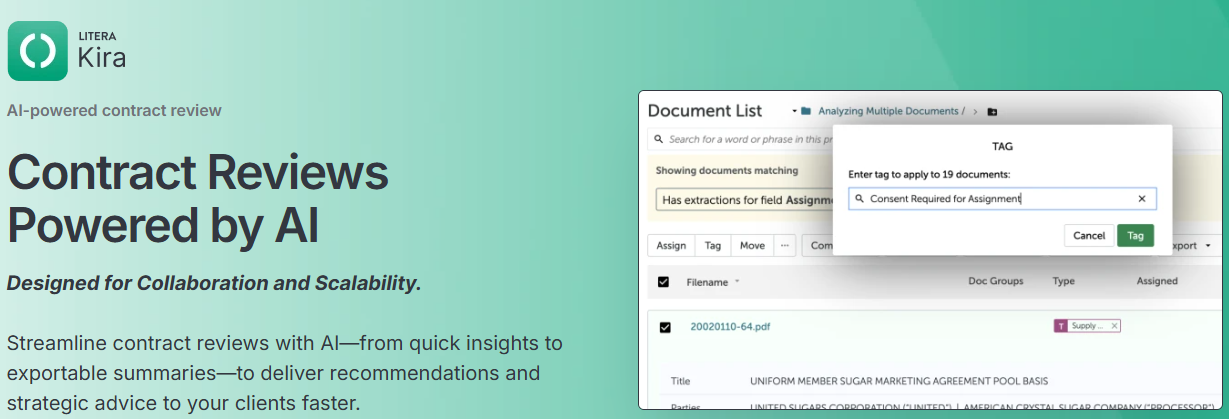Click the Uniform Member Sugar Marketing Agreement title
The image size is (1229, 419).
(899, 381)
